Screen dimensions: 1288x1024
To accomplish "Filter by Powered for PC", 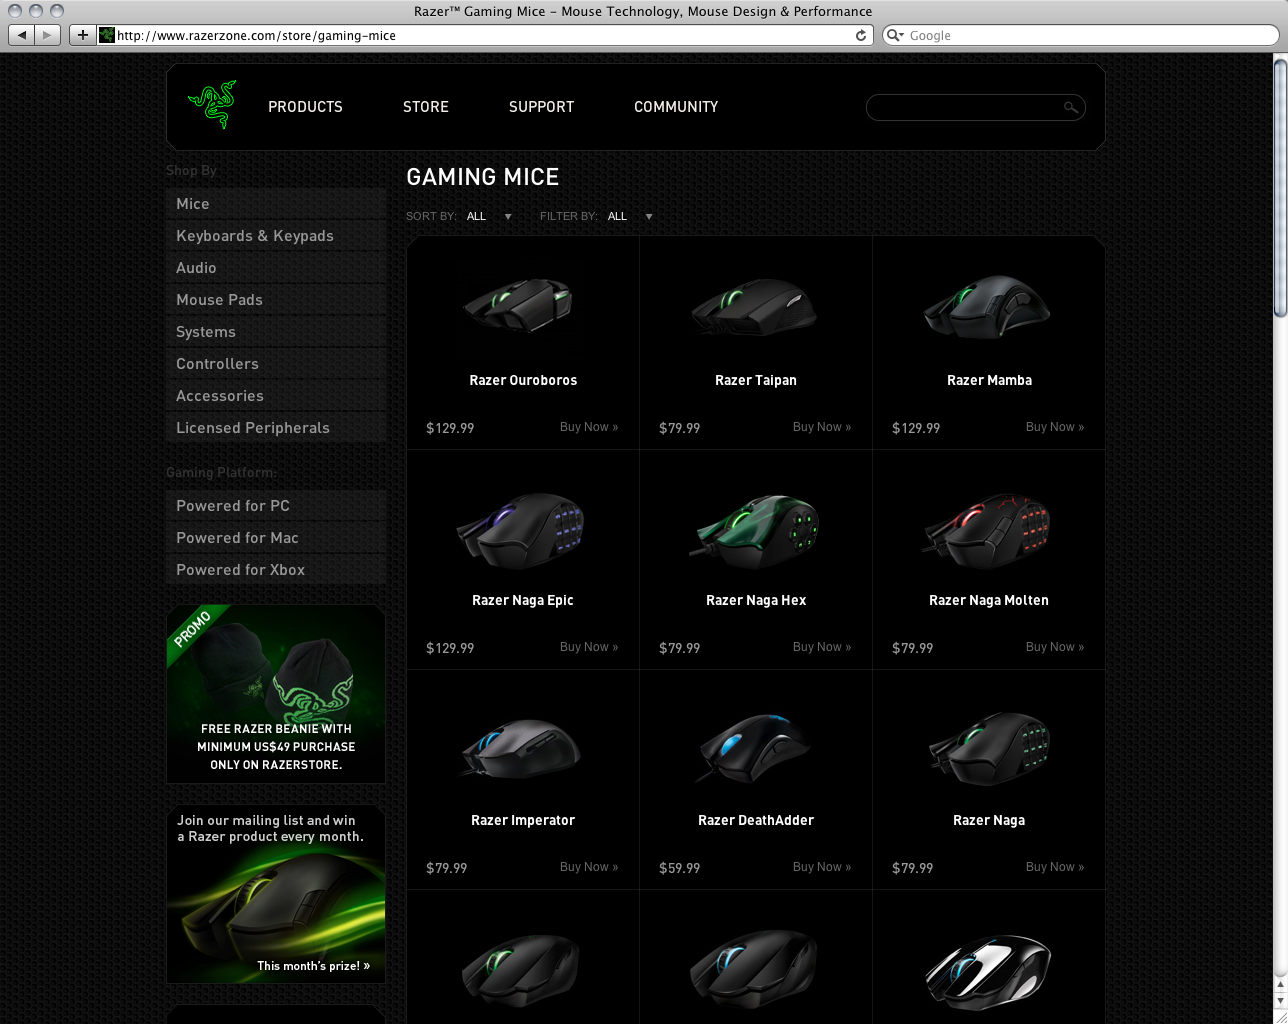I will point(276,506).
